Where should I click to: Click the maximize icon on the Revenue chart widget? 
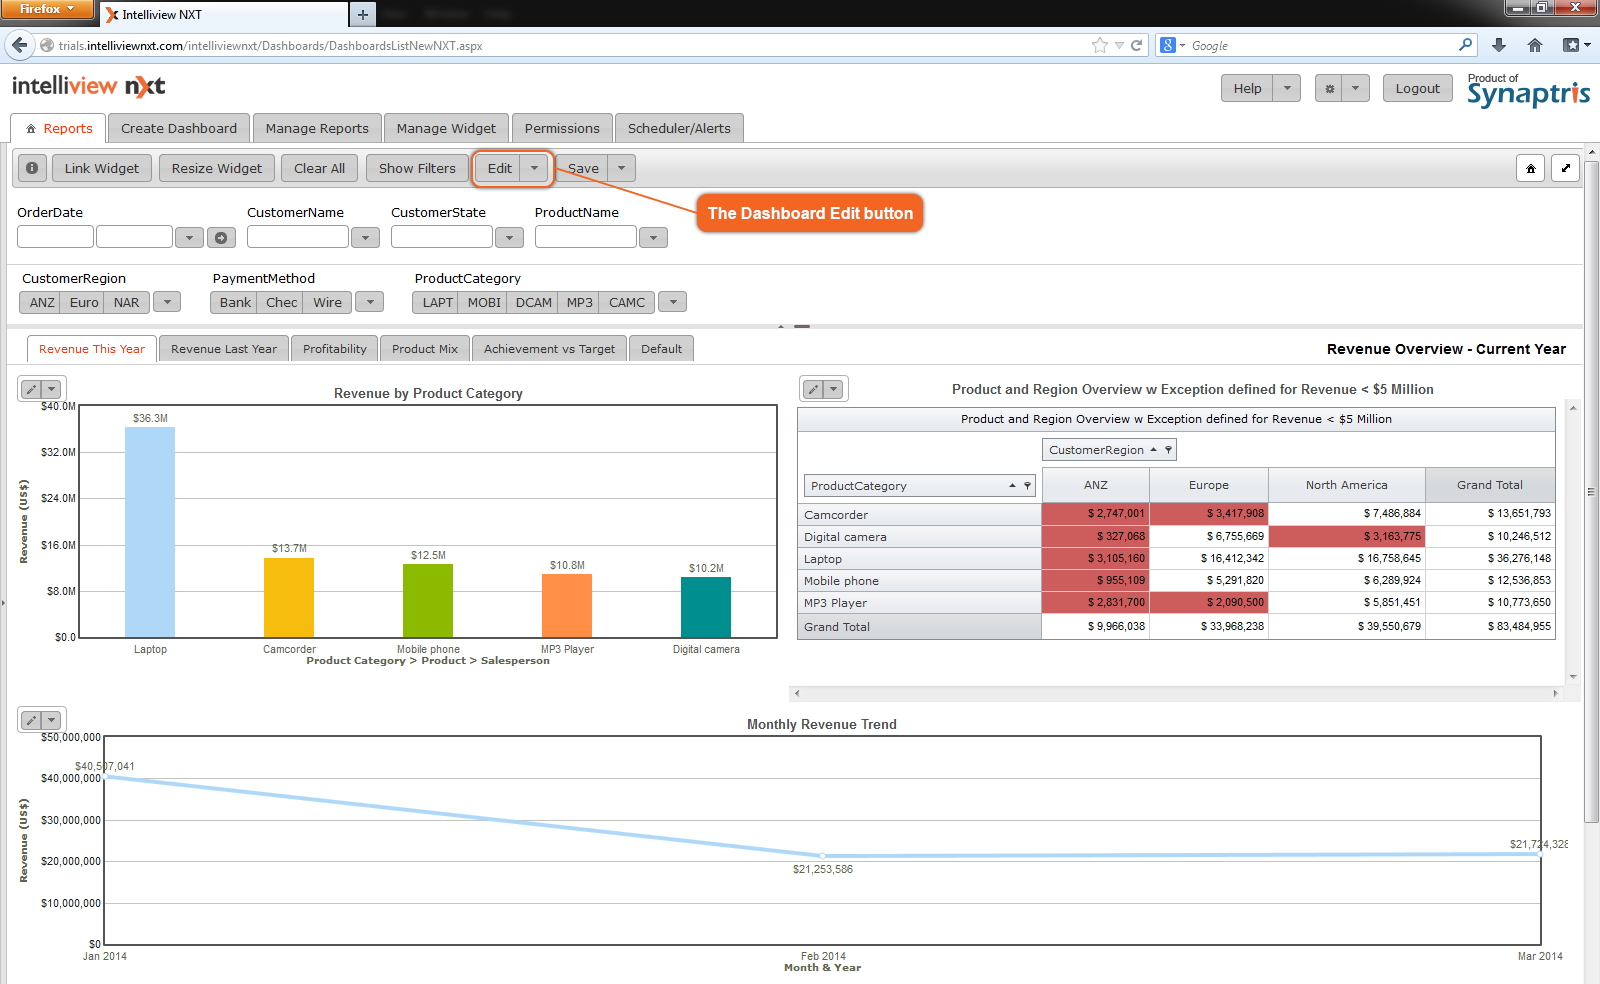coord(29,389)
